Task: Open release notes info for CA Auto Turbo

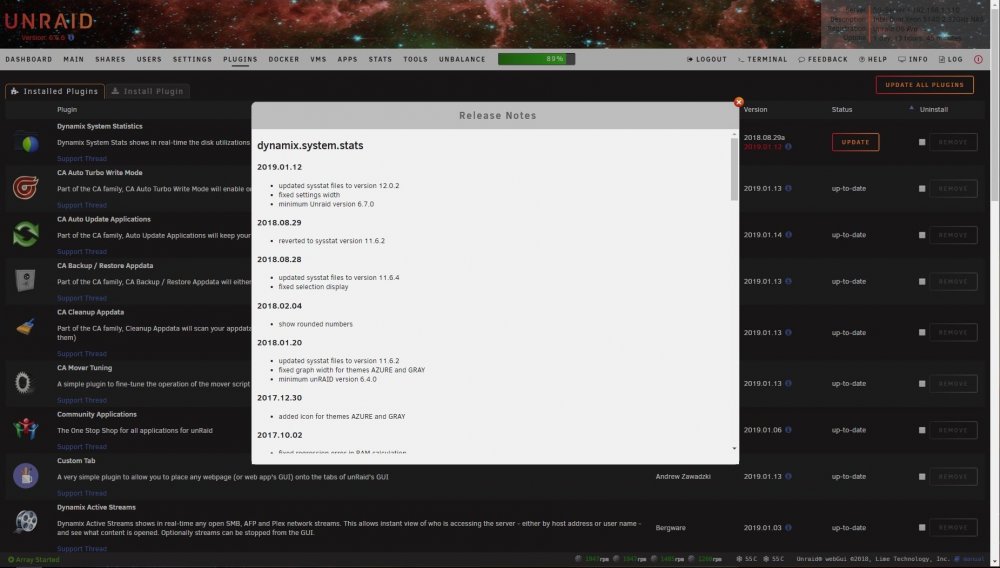Action: click(x=788, y=188)
